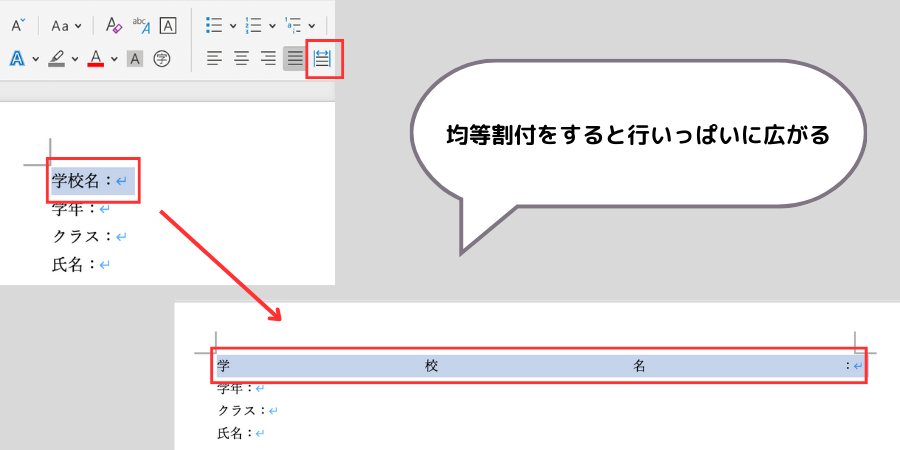900x450 pixels.
Task: Open the Text Effects dropdown arrow
Action: pyautogui.click(x=36, y=59)
